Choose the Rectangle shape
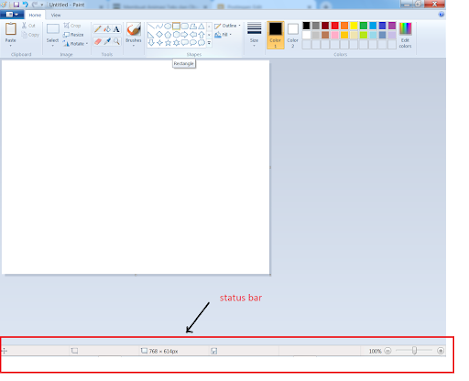Screen dimensions: 469x381 [176, 26]
